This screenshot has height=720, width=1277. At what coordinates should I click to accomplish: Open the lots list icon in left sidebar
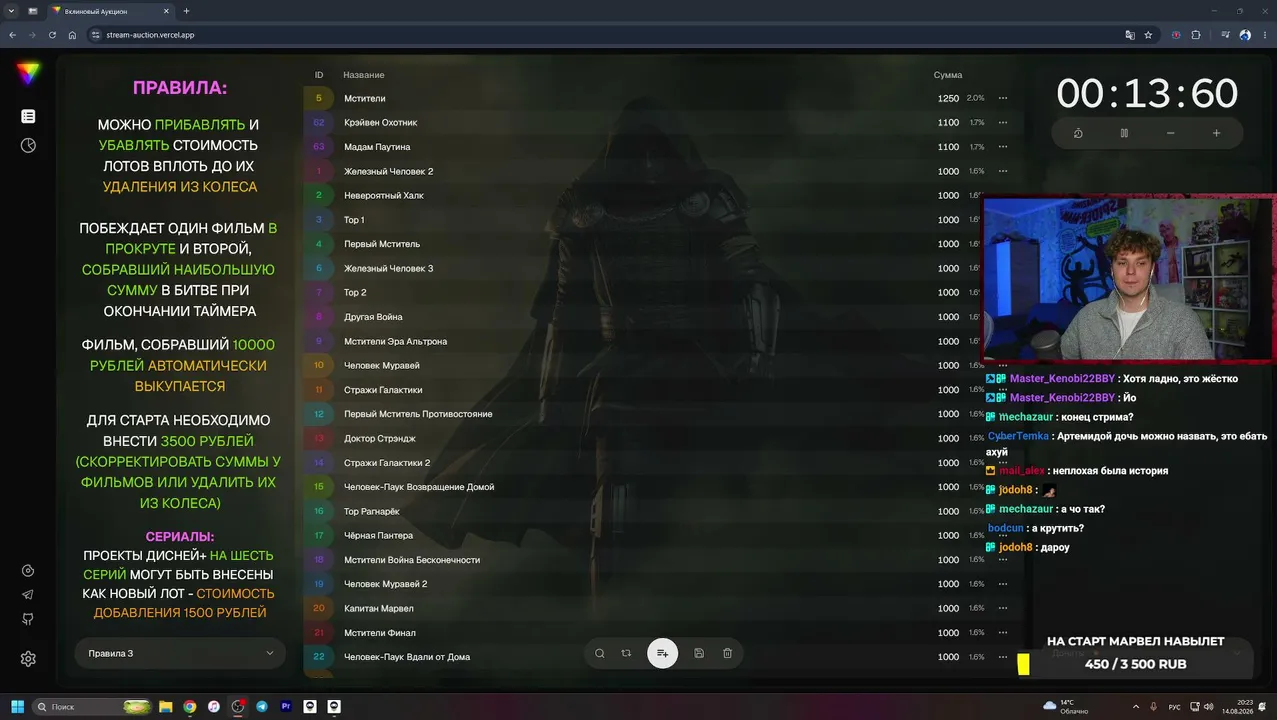(28, 117)
